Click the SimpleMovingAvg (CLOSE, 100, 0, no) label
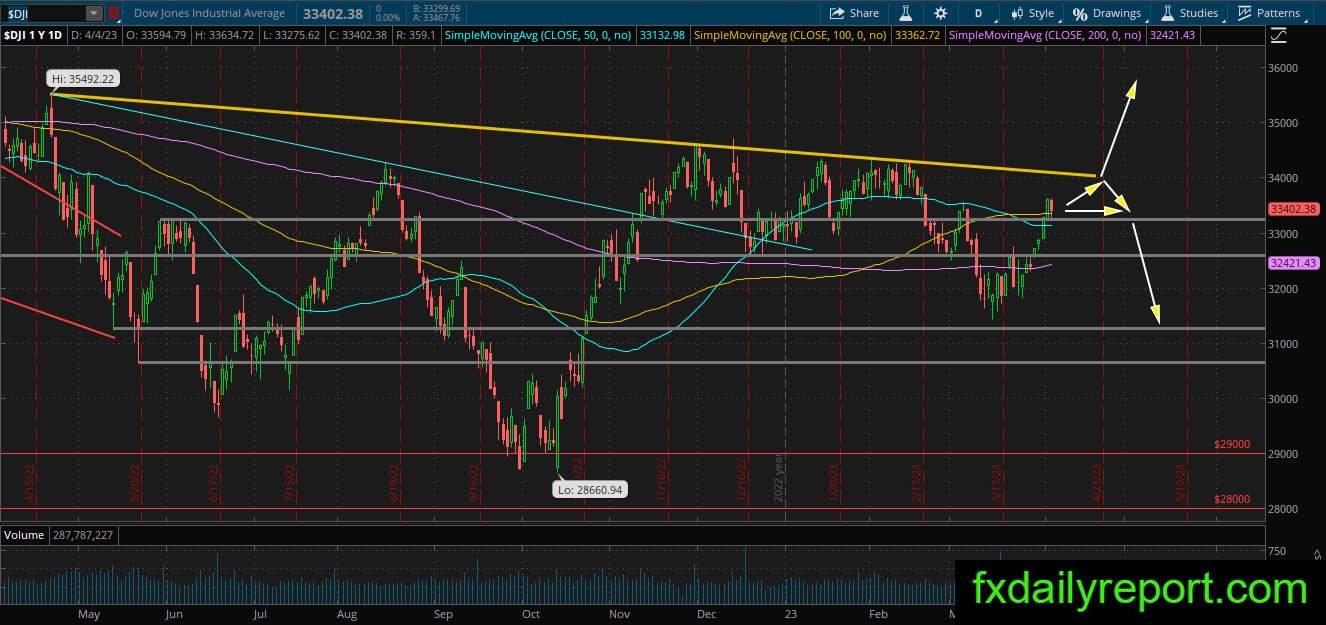The width and height of the screenshot is (1326, 625). click(790, 35)
